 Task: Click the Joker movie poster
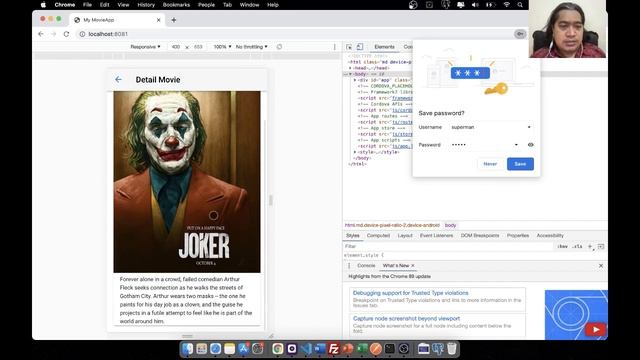187,182
